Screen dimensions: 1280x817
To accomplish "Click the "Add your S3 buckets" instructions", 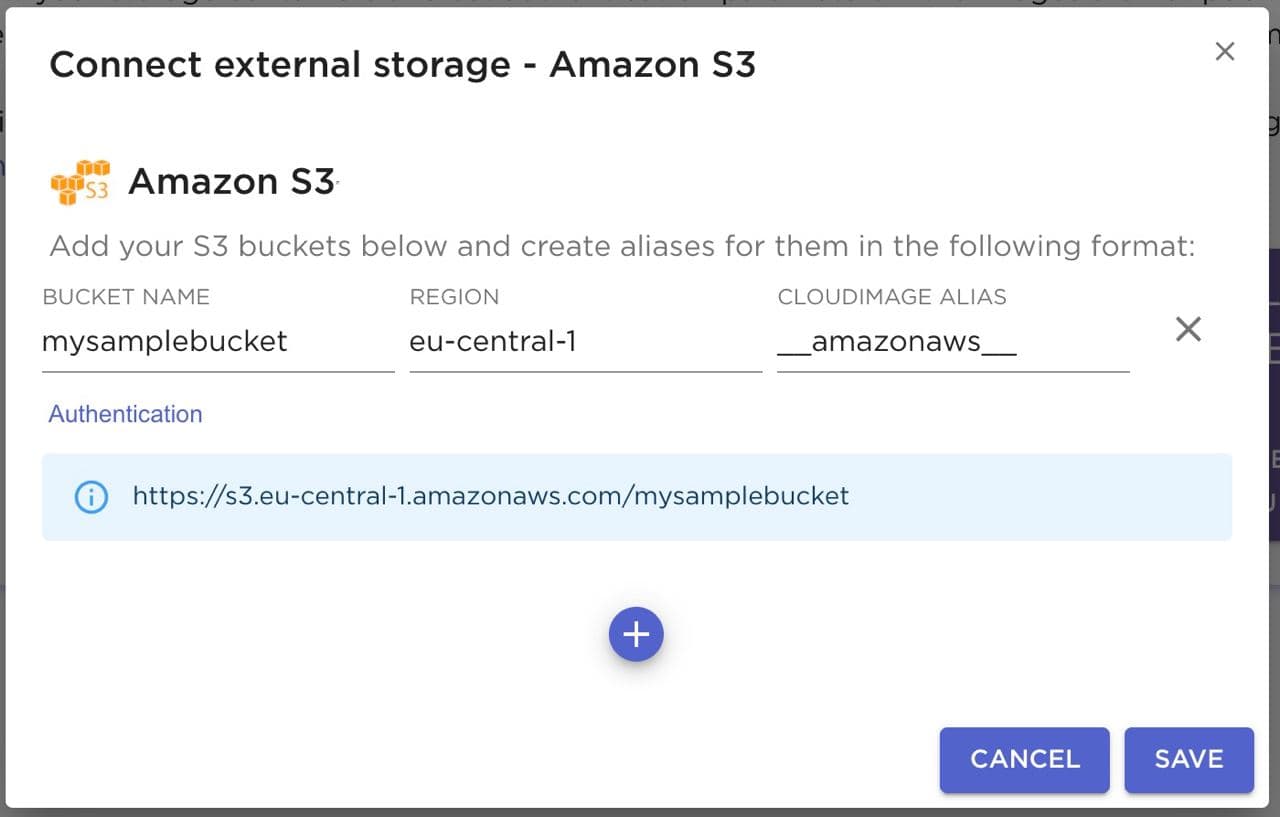I will tap(622, 246).
